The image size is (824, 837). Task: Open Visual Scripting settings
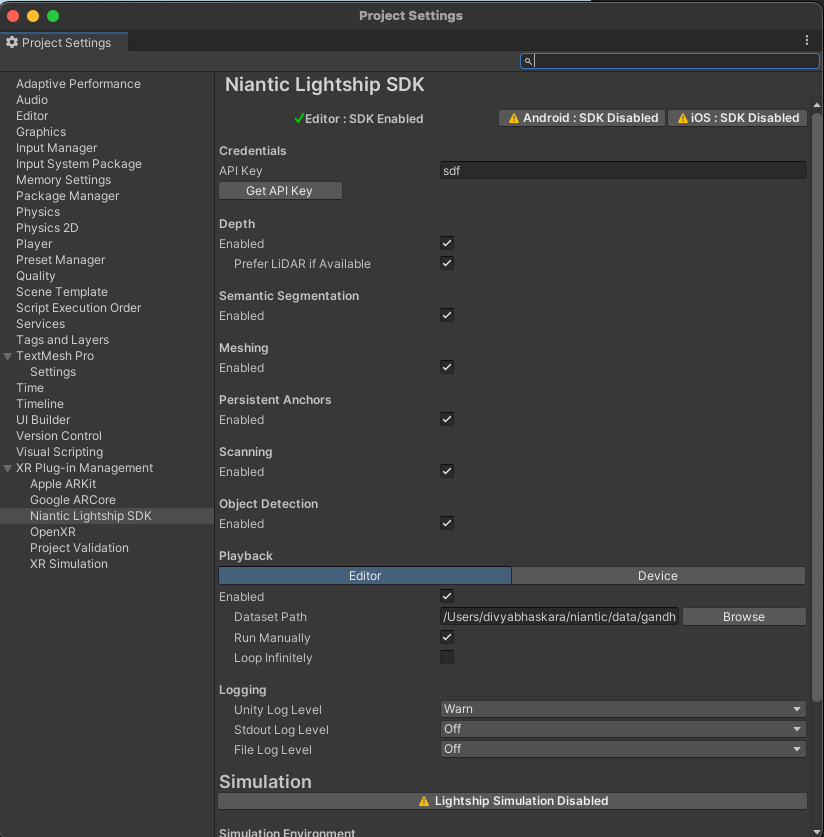tap(59, 452)
